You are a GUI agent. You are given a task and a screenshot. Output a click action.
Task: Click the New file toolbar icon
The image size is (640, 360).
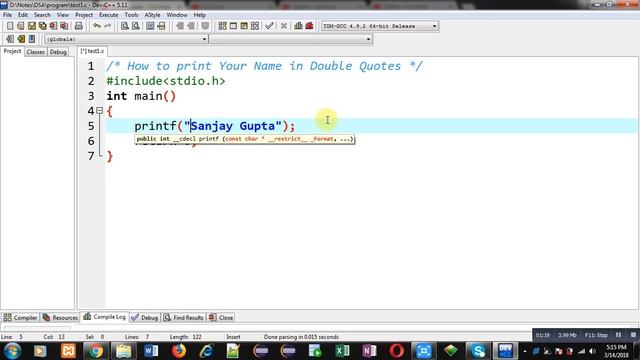(x=10, y=26)
